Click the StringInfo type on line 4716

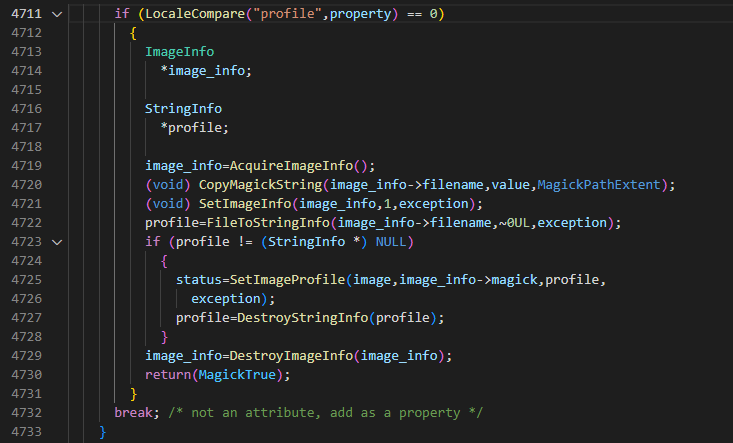(x=183, y=109)
